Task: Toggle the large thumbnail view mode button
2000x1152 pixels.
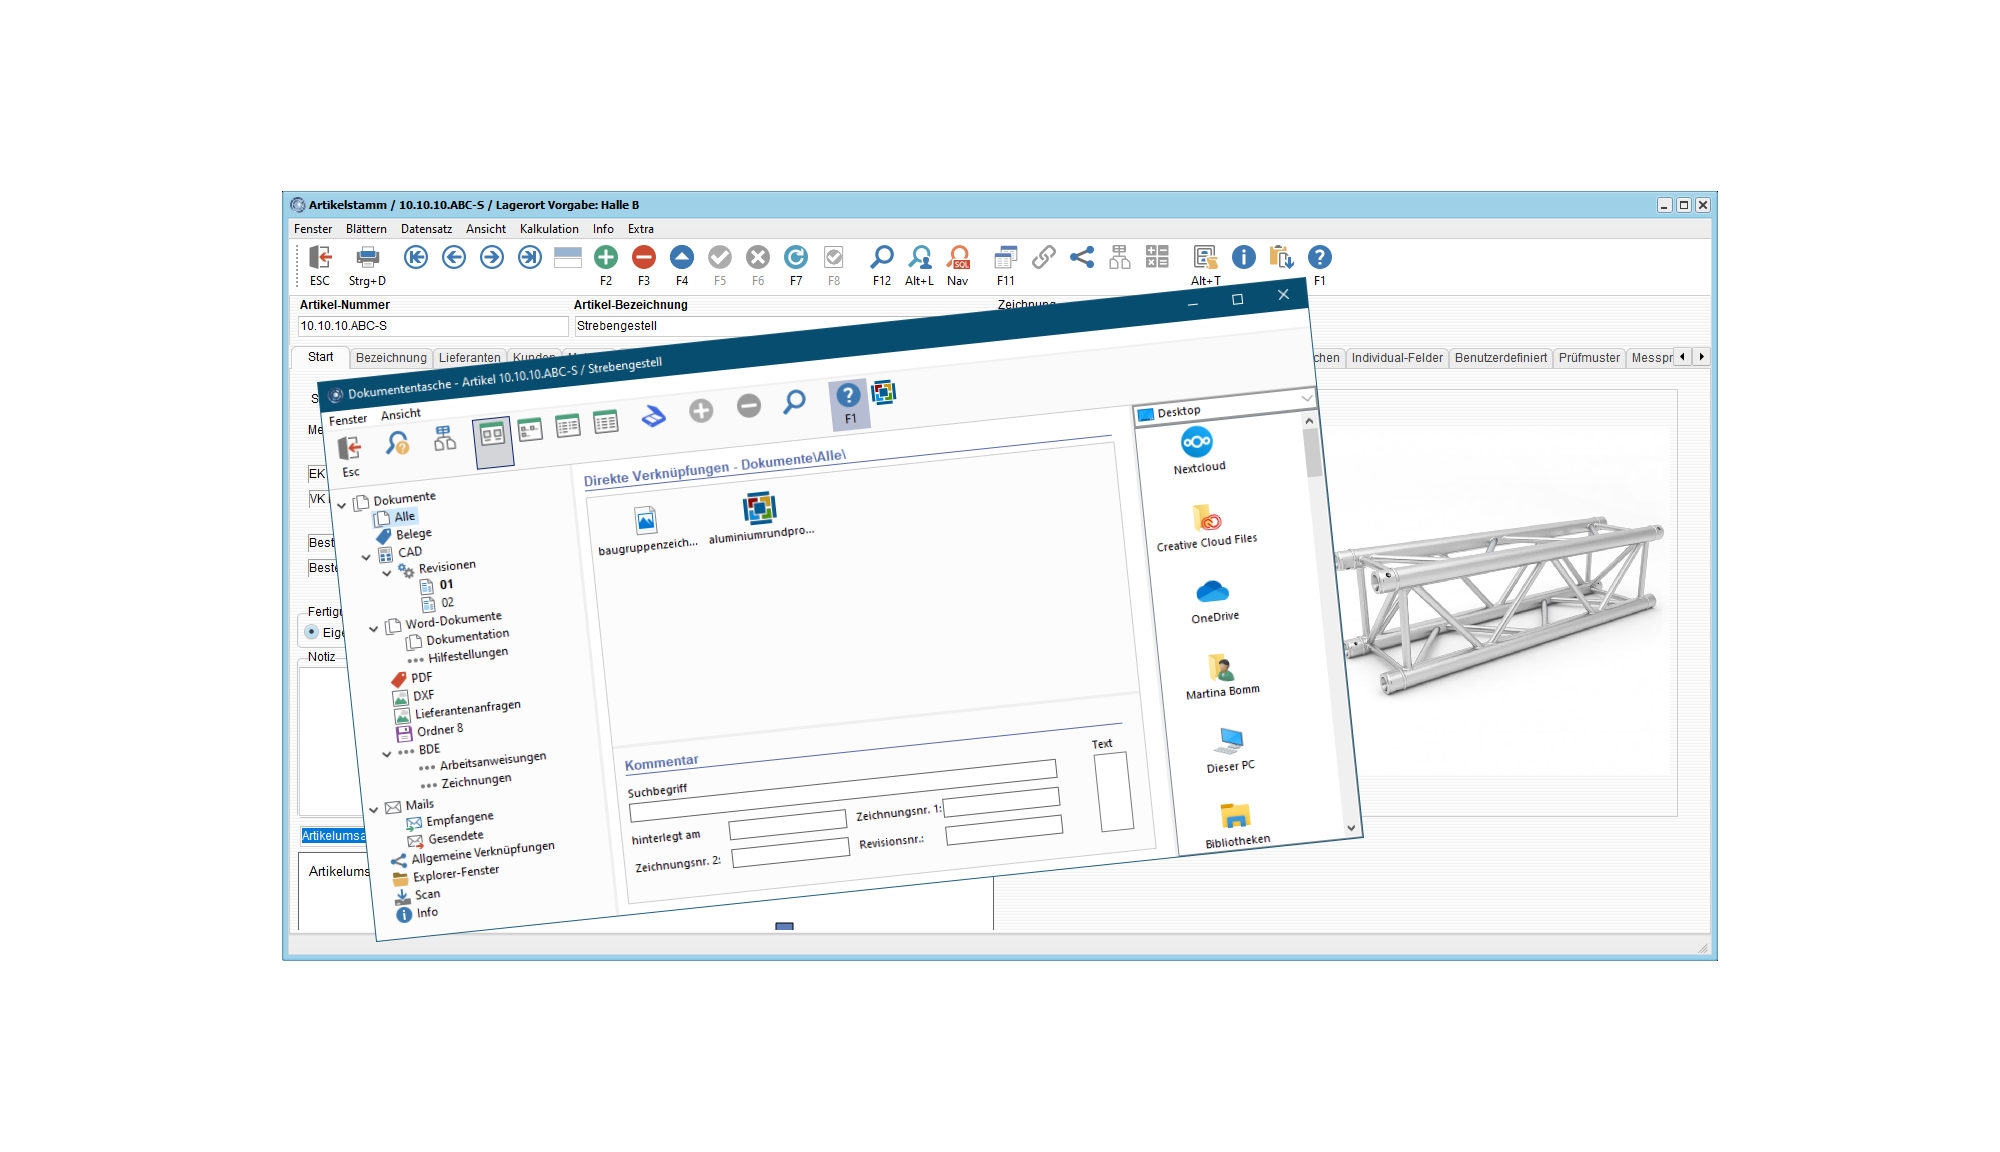Action: pyautogui.click(x=493, y=436)
